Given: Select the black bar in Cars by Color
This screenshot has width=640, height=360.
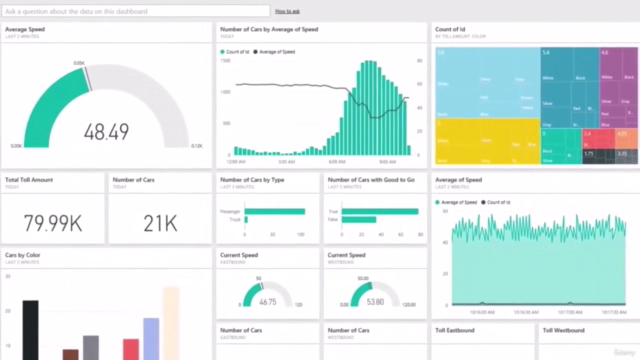Looking at the screenshot, I should 31,330.
